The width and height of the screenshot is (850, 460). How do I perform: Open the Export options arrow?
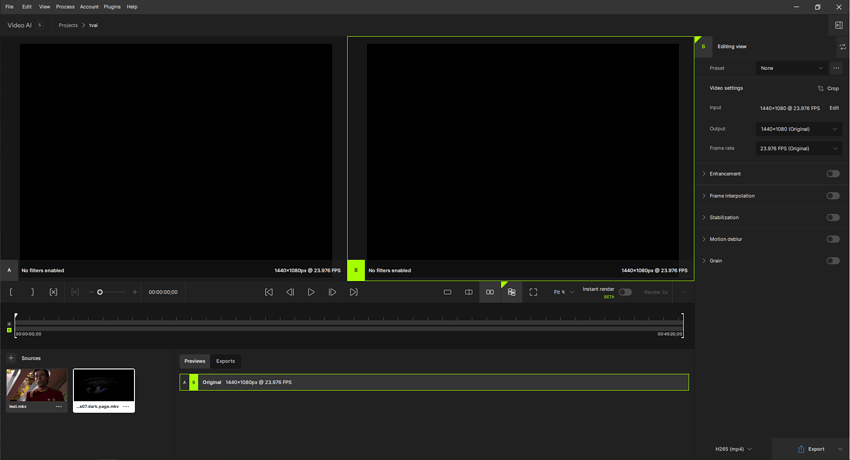[840, 449]
